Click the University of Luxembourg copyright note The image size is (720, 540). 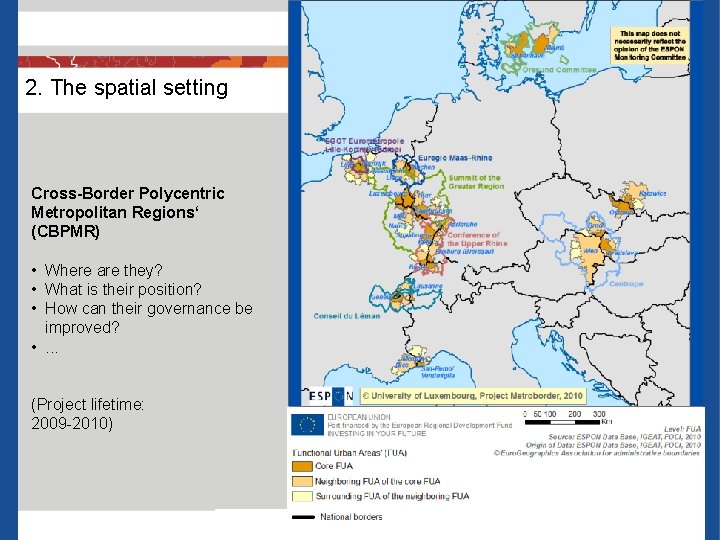pos(472,396)
